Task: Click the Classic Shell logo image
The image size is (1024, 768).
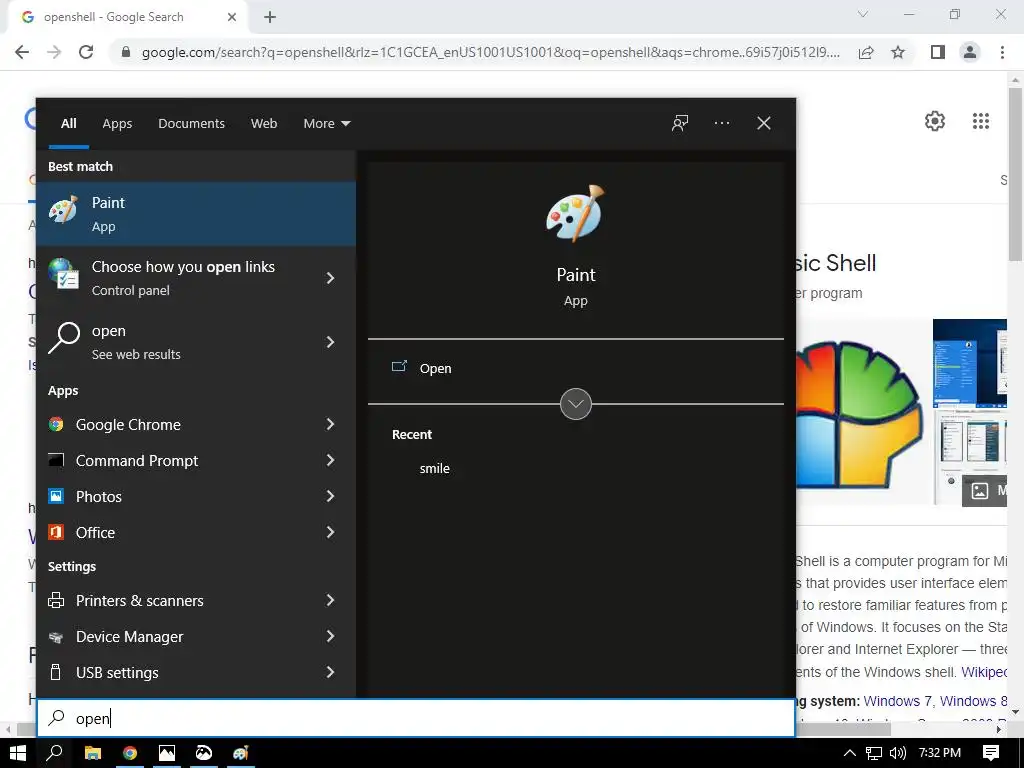Action: [859, 415]
